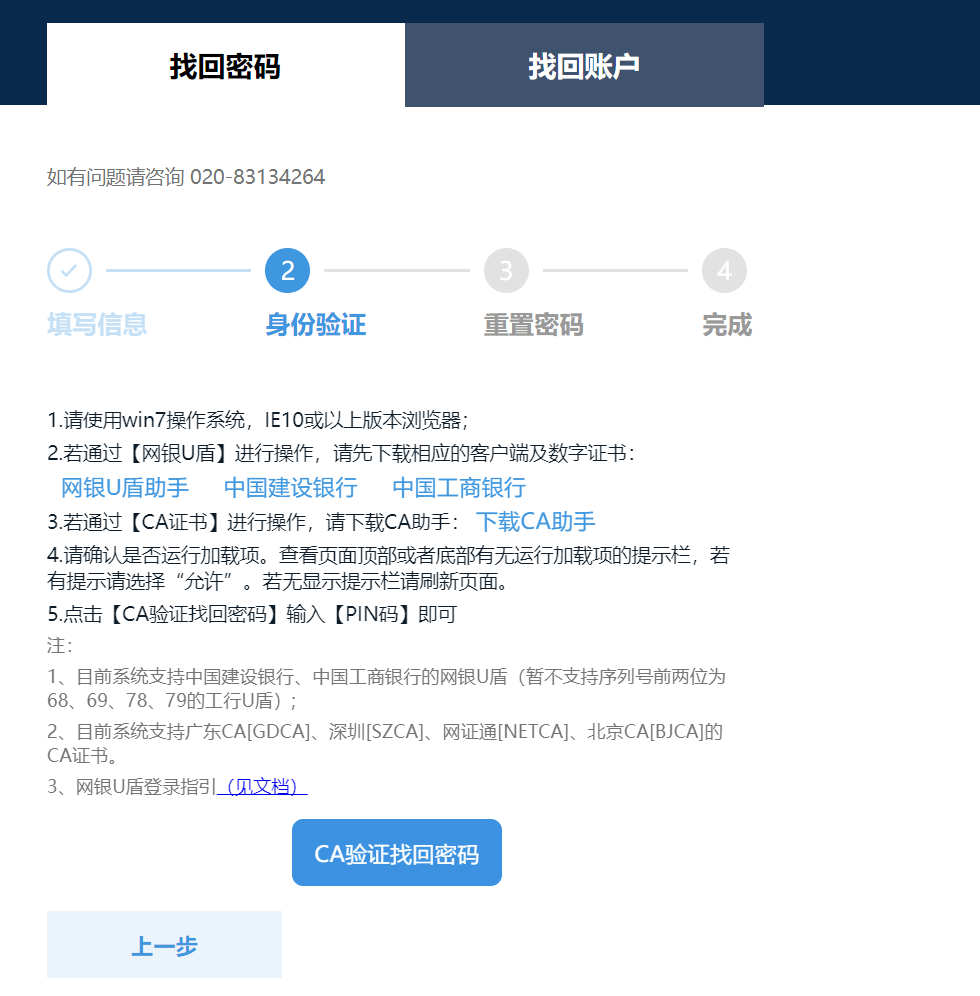Go back with the 上一步 button
The width and height of the screenshot is (980, 996).
164,945
